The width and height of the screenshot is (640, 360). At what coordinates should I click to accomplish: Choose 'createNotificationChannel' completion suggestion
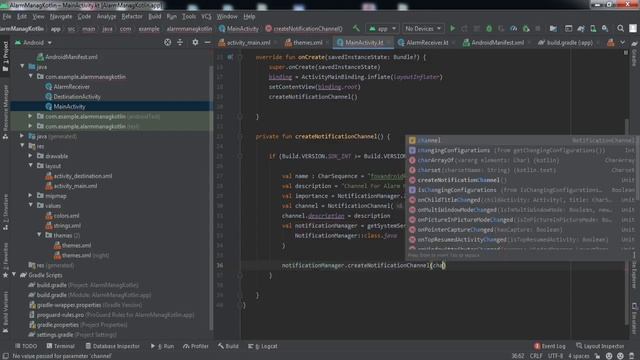(x=522, y=180)
